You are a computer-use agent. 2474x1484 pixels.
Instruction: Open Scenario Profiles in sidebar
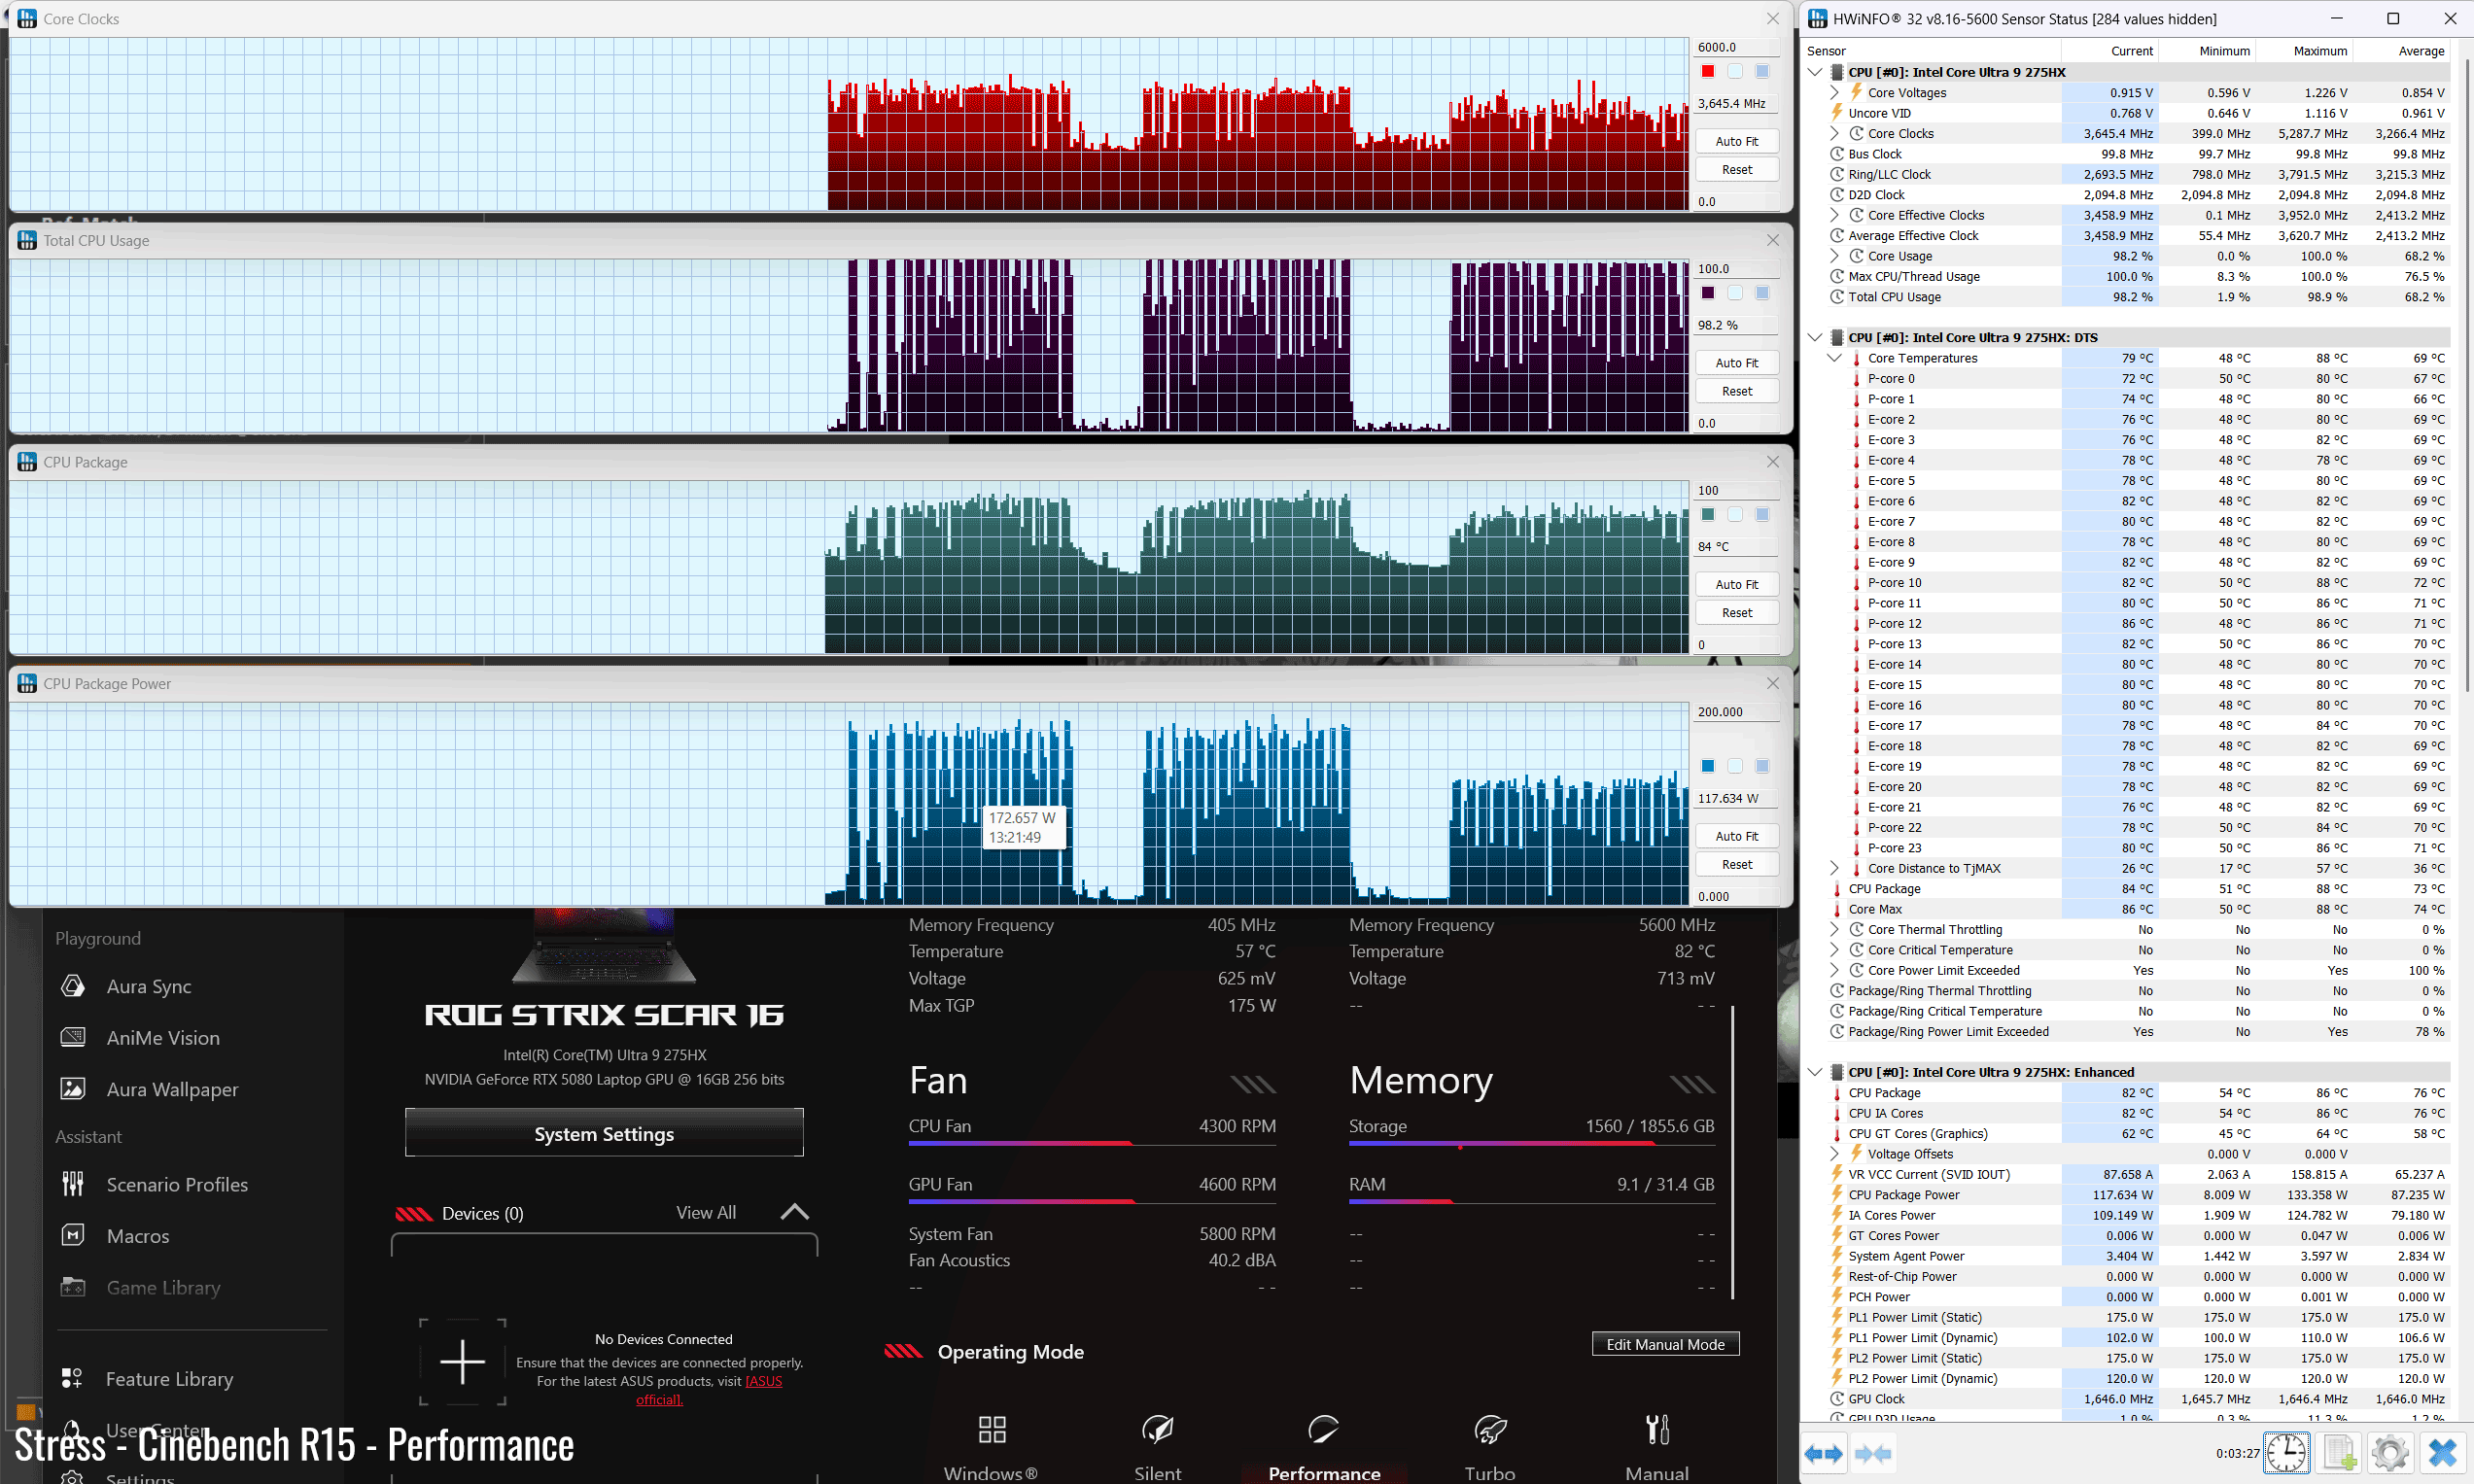point(176,1185)
